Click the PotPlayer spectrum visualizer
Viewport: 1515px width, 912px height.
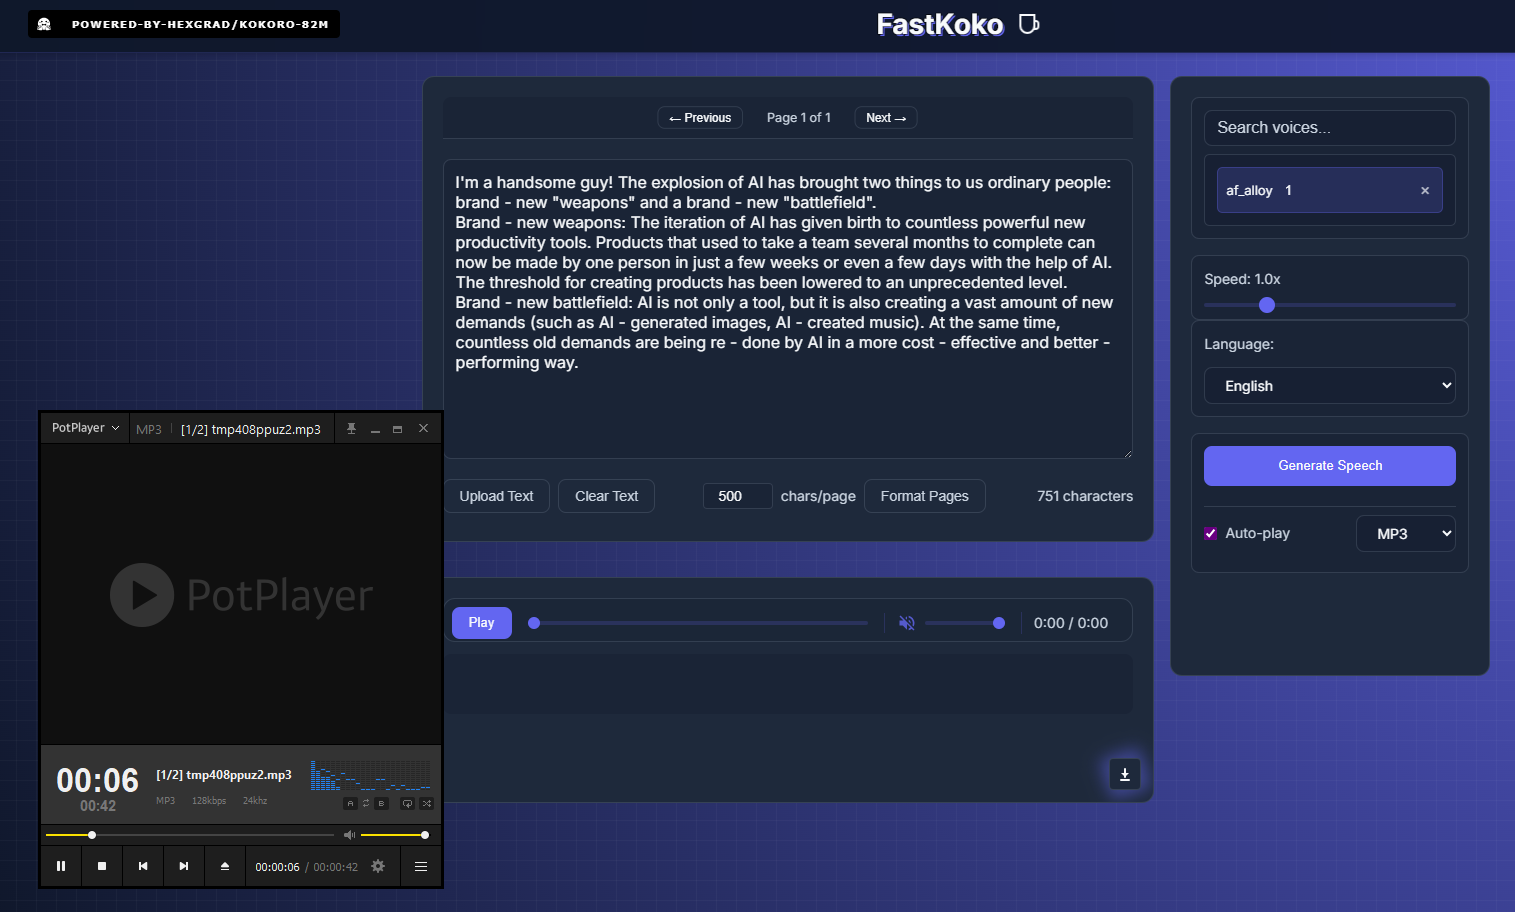(370, 775)
